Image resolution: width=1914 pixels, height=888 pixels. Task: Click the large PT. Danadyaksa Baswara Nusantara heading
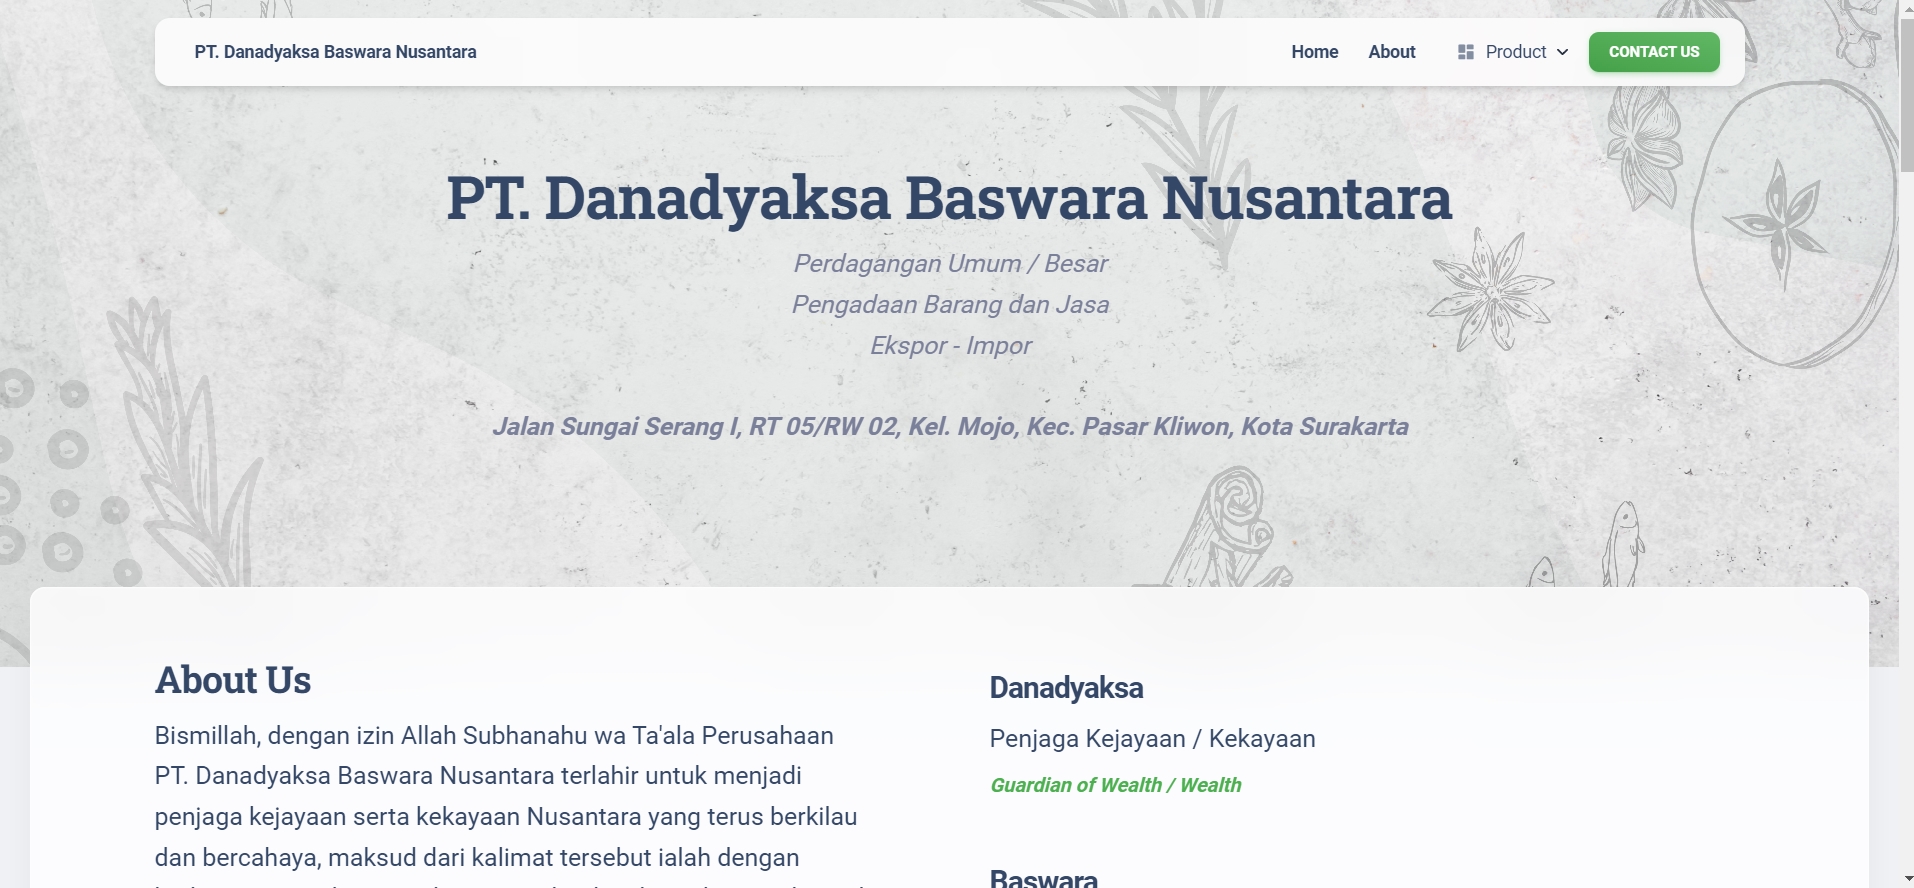pos(949,198)
